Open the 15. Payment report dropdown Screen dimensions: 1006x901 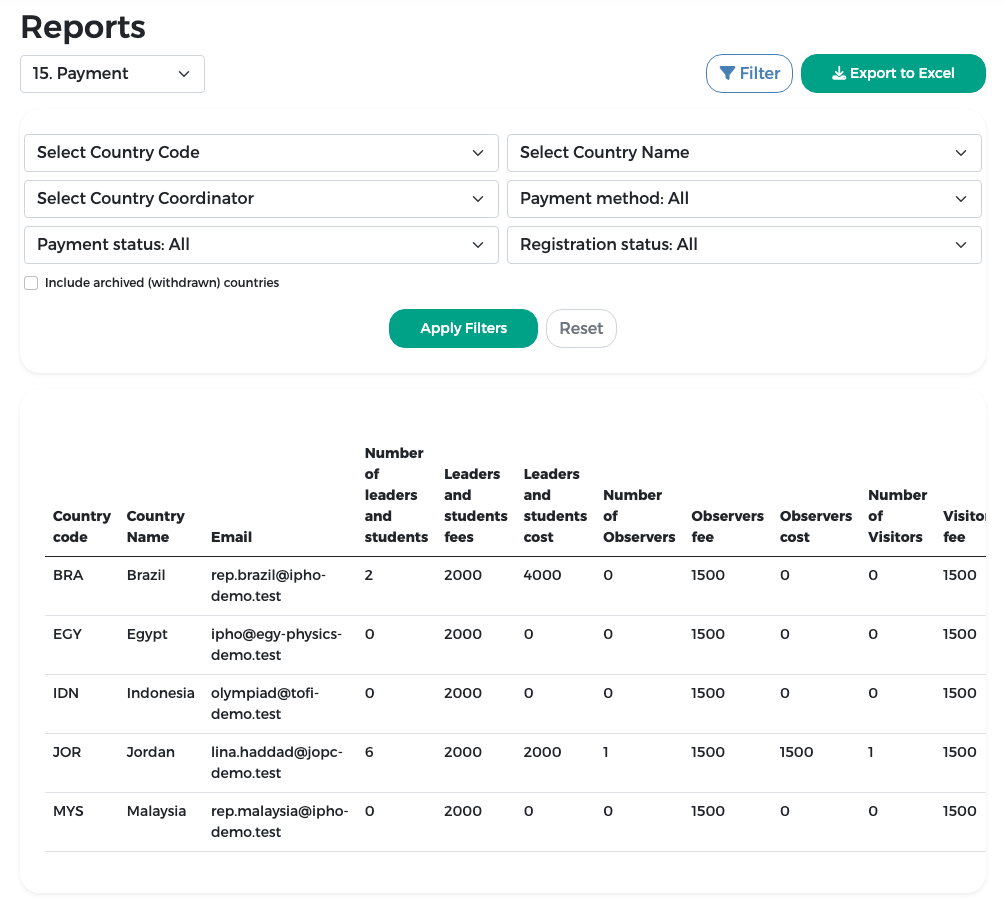[x=112, y=74]
